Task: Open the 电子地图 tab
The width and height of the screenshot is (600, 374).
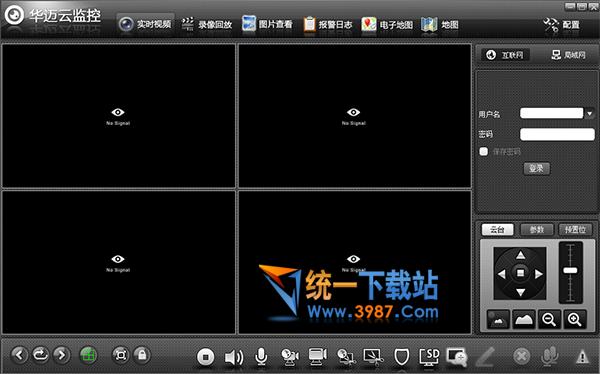Action: coord(387,24)
